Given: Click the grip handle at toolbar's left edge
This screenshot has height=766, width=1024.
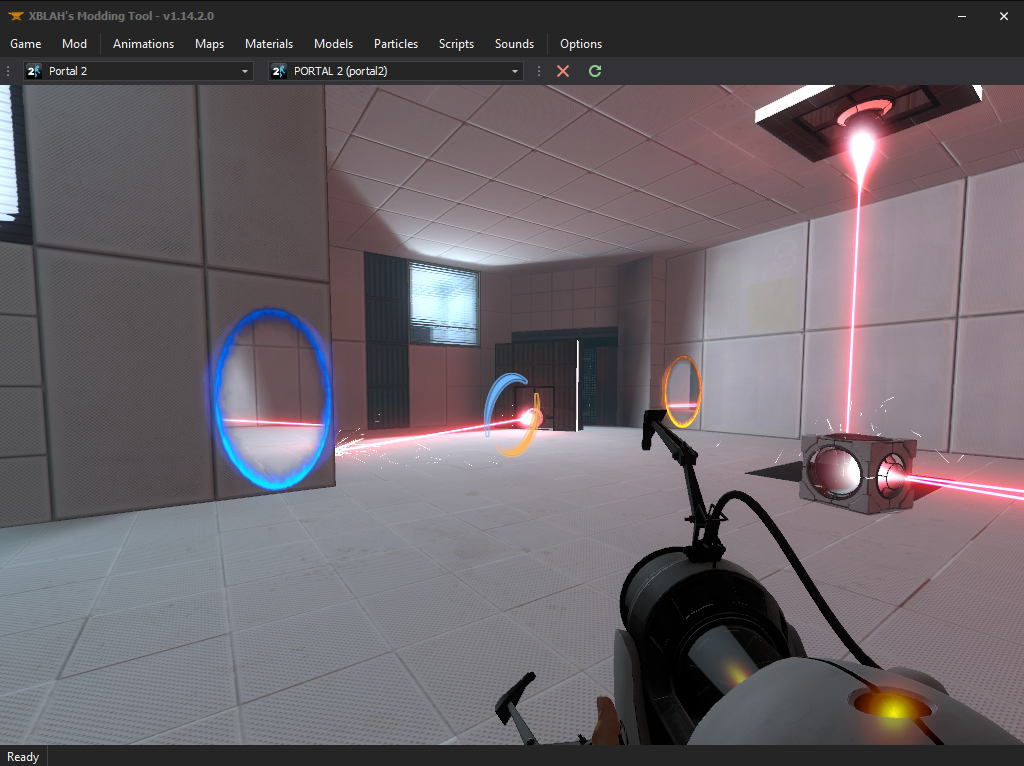Looking at the screenshot, I should pyautogui.click(x=8, y=71).
